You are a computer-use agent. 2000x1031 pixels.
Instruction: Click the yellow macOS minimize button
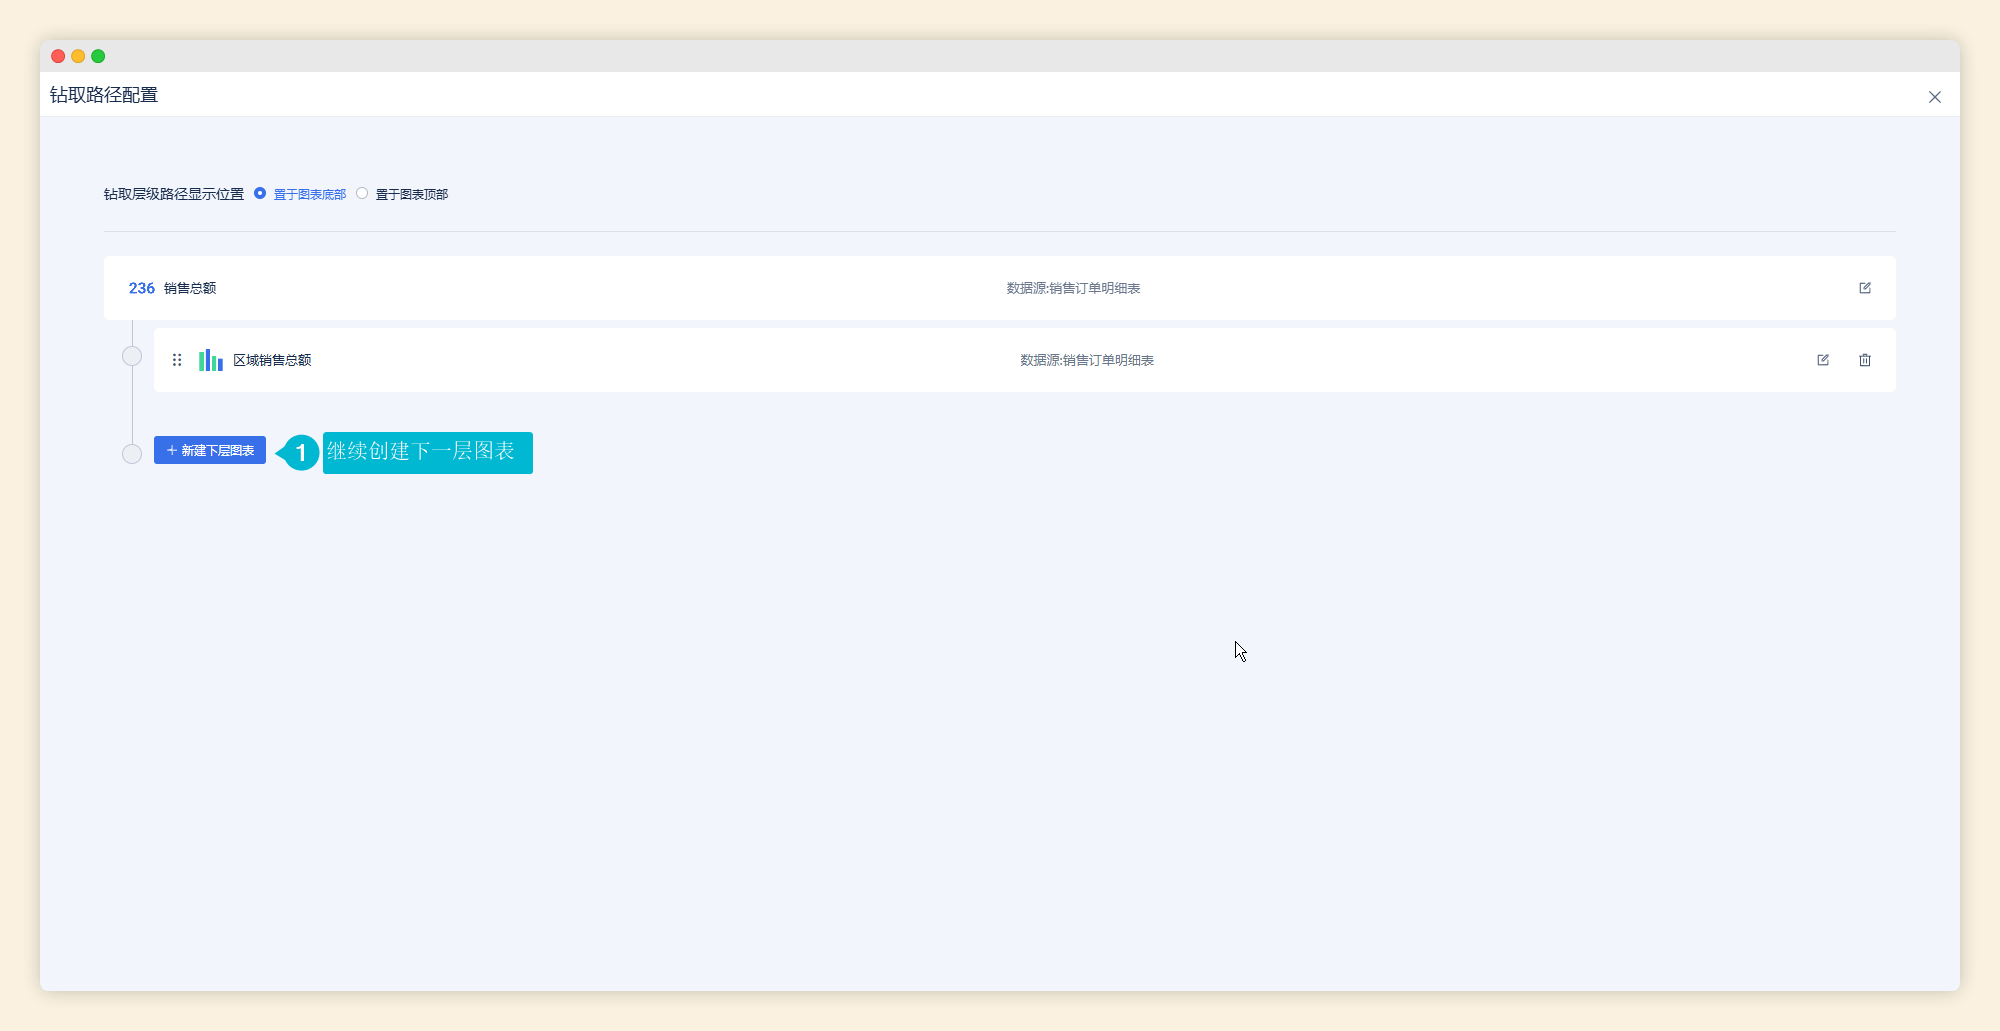[78, 56]
